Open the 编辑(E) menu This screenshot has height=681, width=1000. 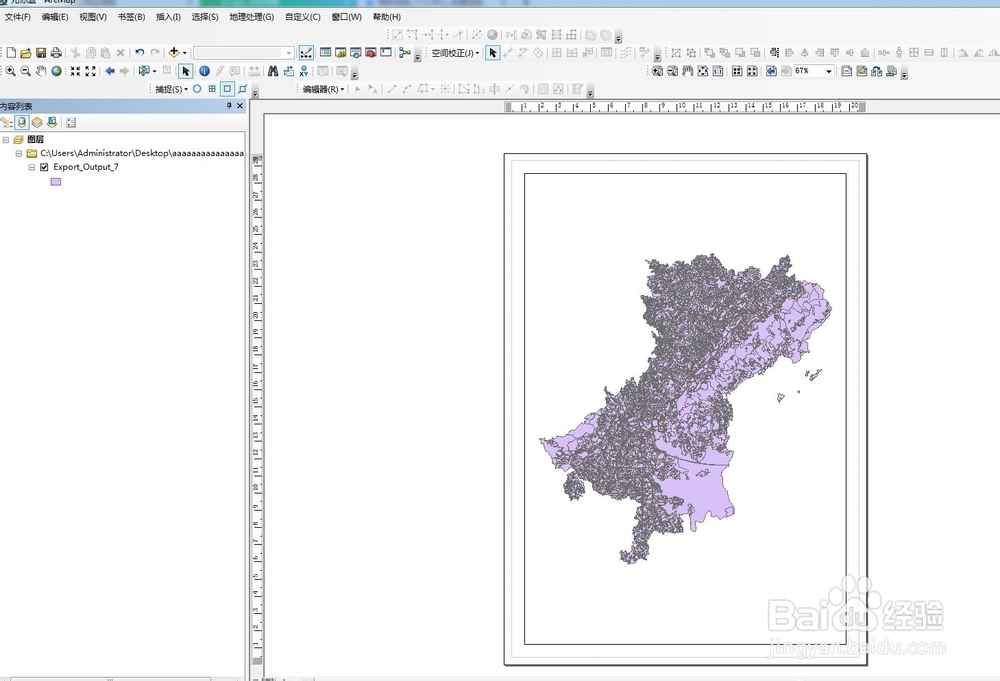tap(55, 17)
